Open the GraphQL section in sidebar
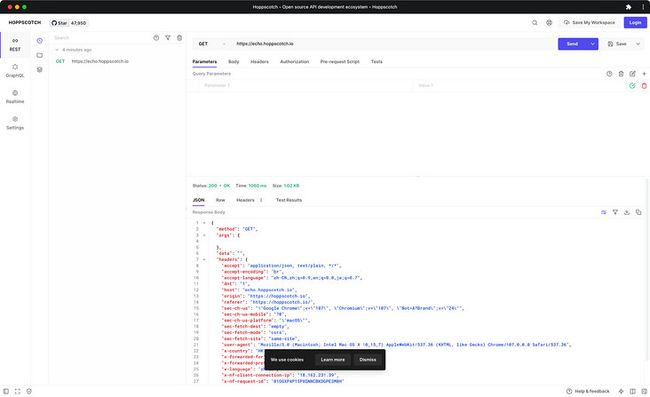Image resolution: width=650 pixels, height=397 pixels. click(x=15, y=70)
